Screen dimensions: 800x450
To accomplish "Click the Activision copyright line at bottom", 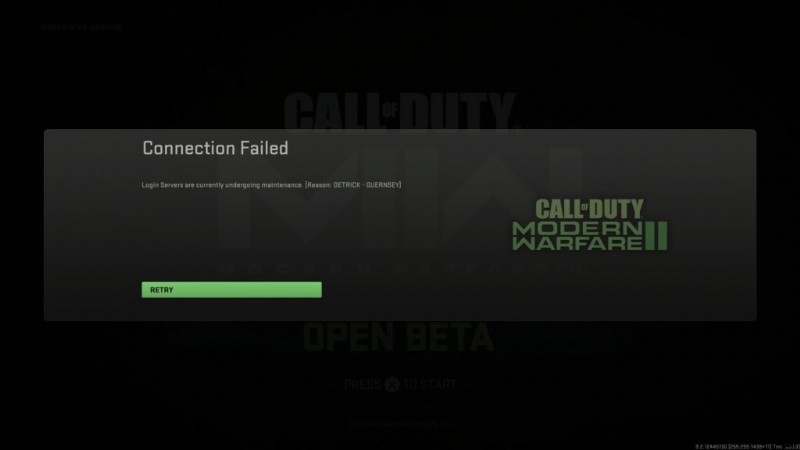I will [400, 423].
